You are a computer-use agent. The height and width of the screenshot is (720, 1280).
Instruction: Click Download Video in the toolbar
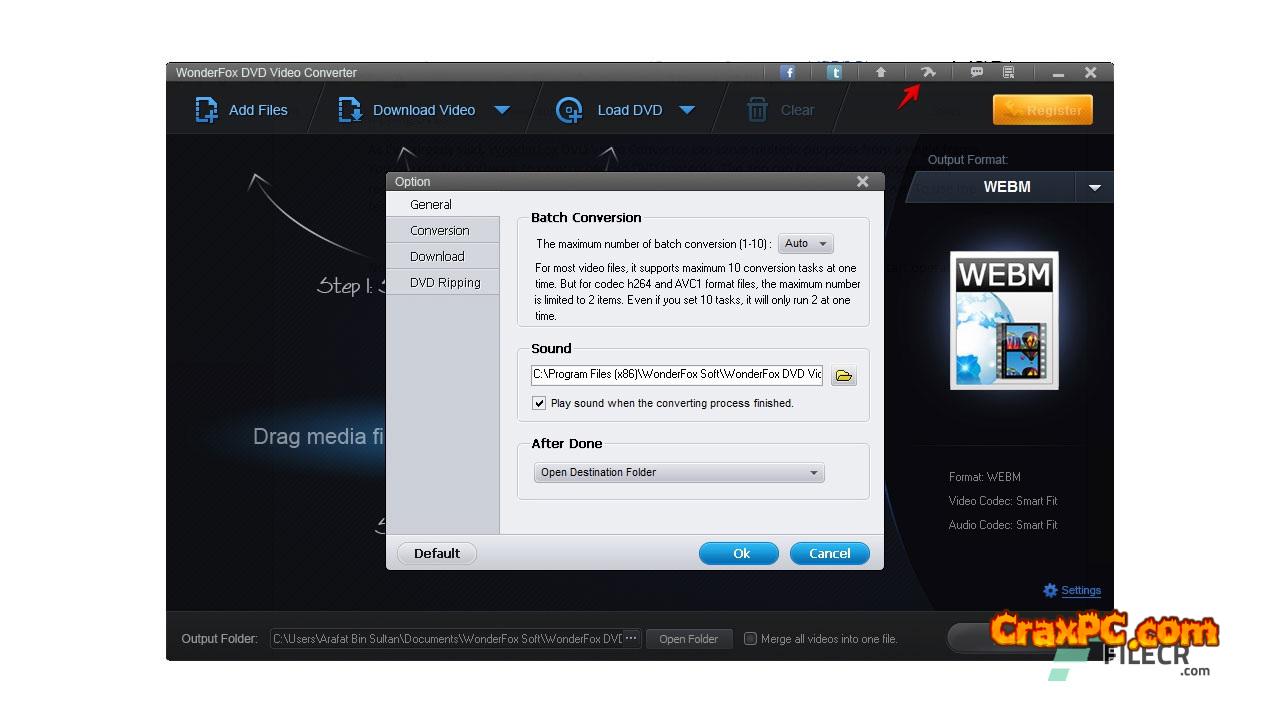(407, 110)
